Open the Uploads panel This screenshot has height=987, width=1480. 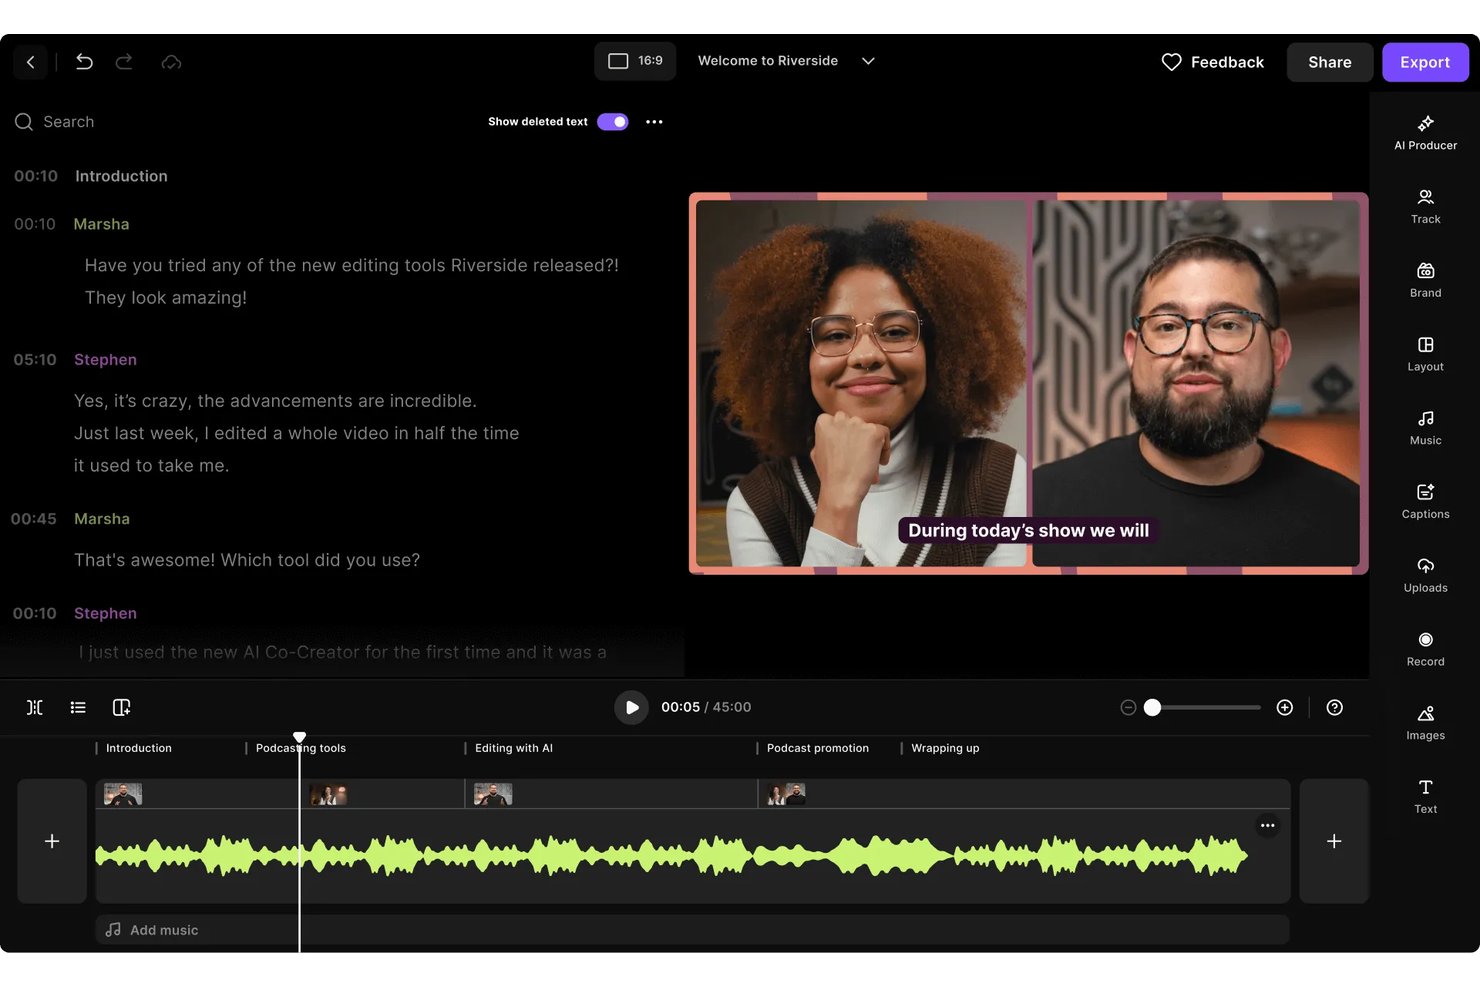(x=1425, y=575)
